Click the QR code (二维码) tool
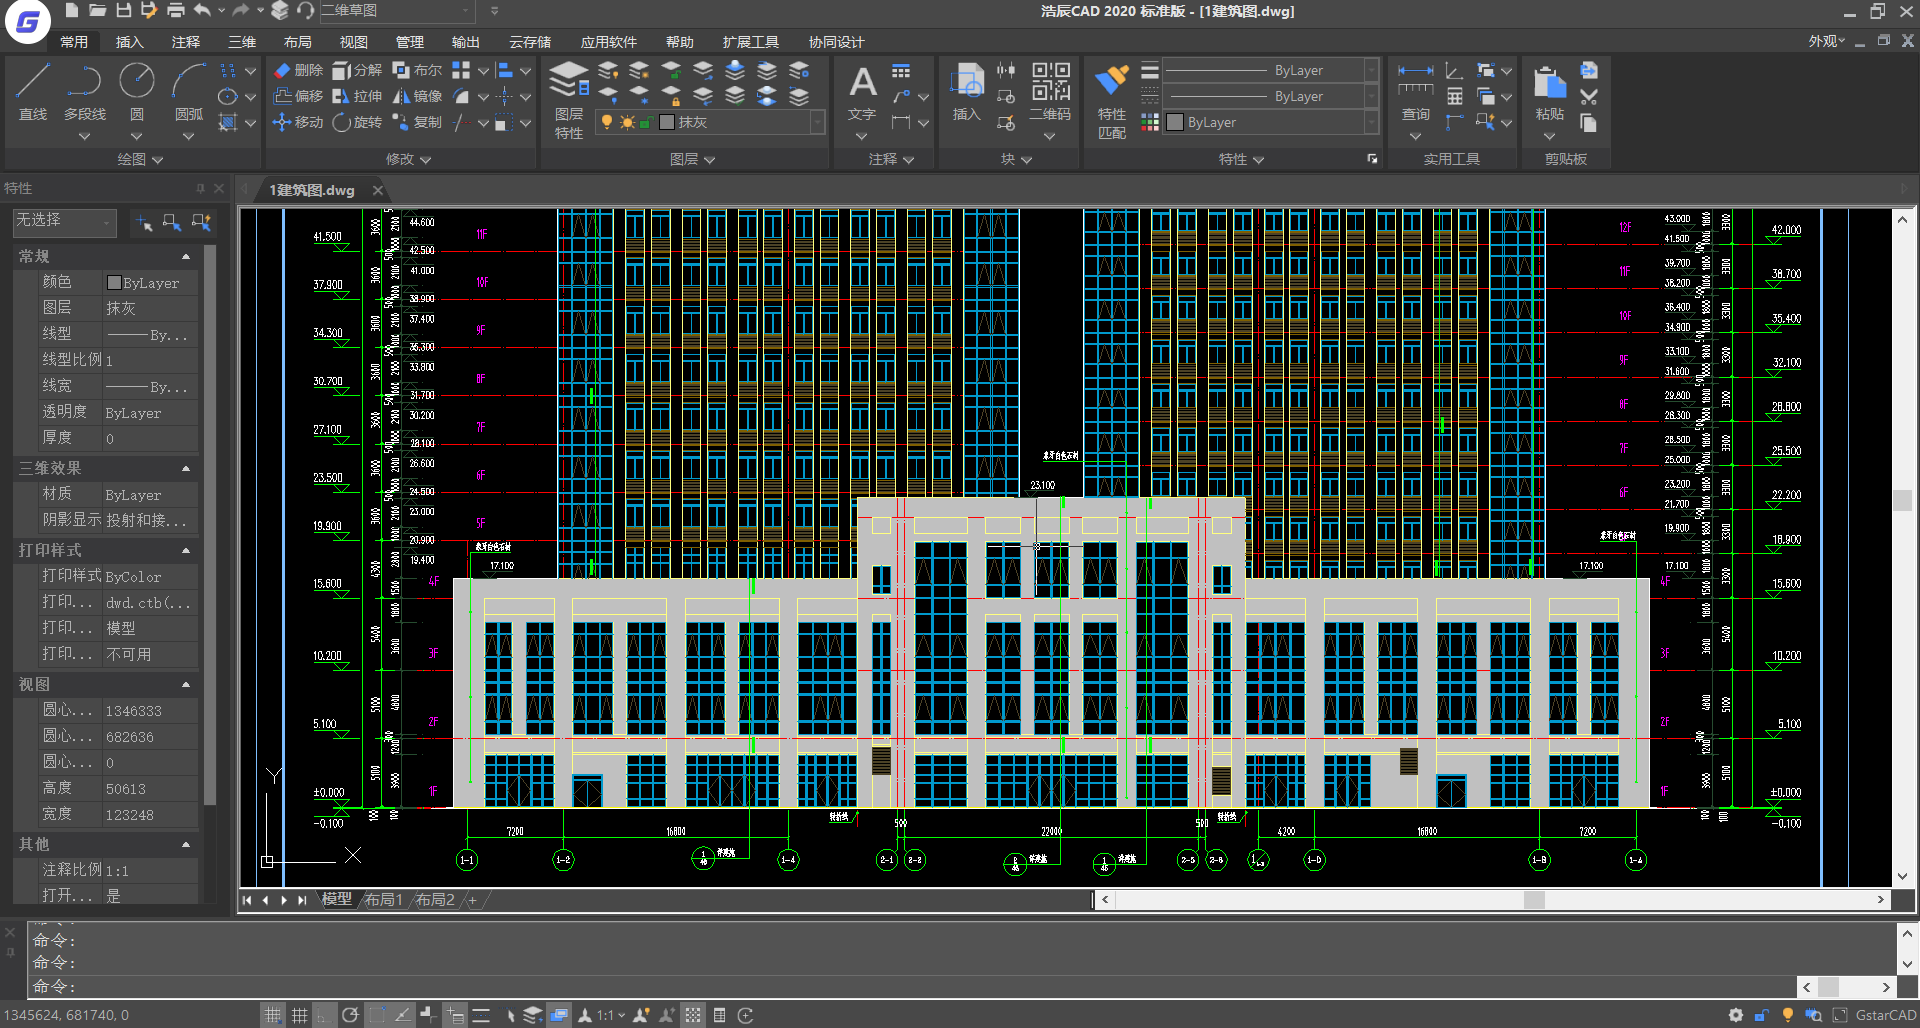The image size is (1920, 1028). [x=1050, y=91]
